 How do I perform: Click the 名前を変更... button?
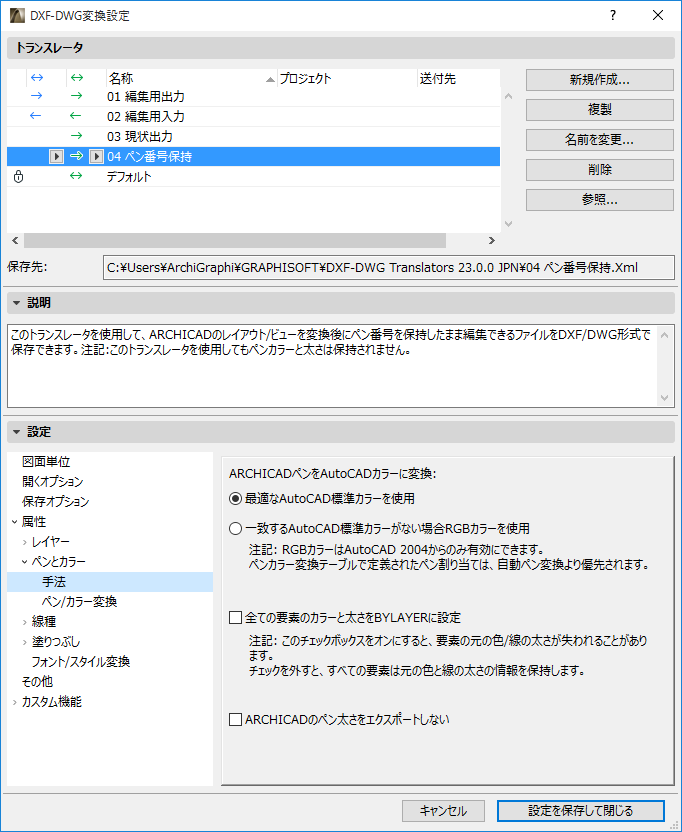coord(599,140)
